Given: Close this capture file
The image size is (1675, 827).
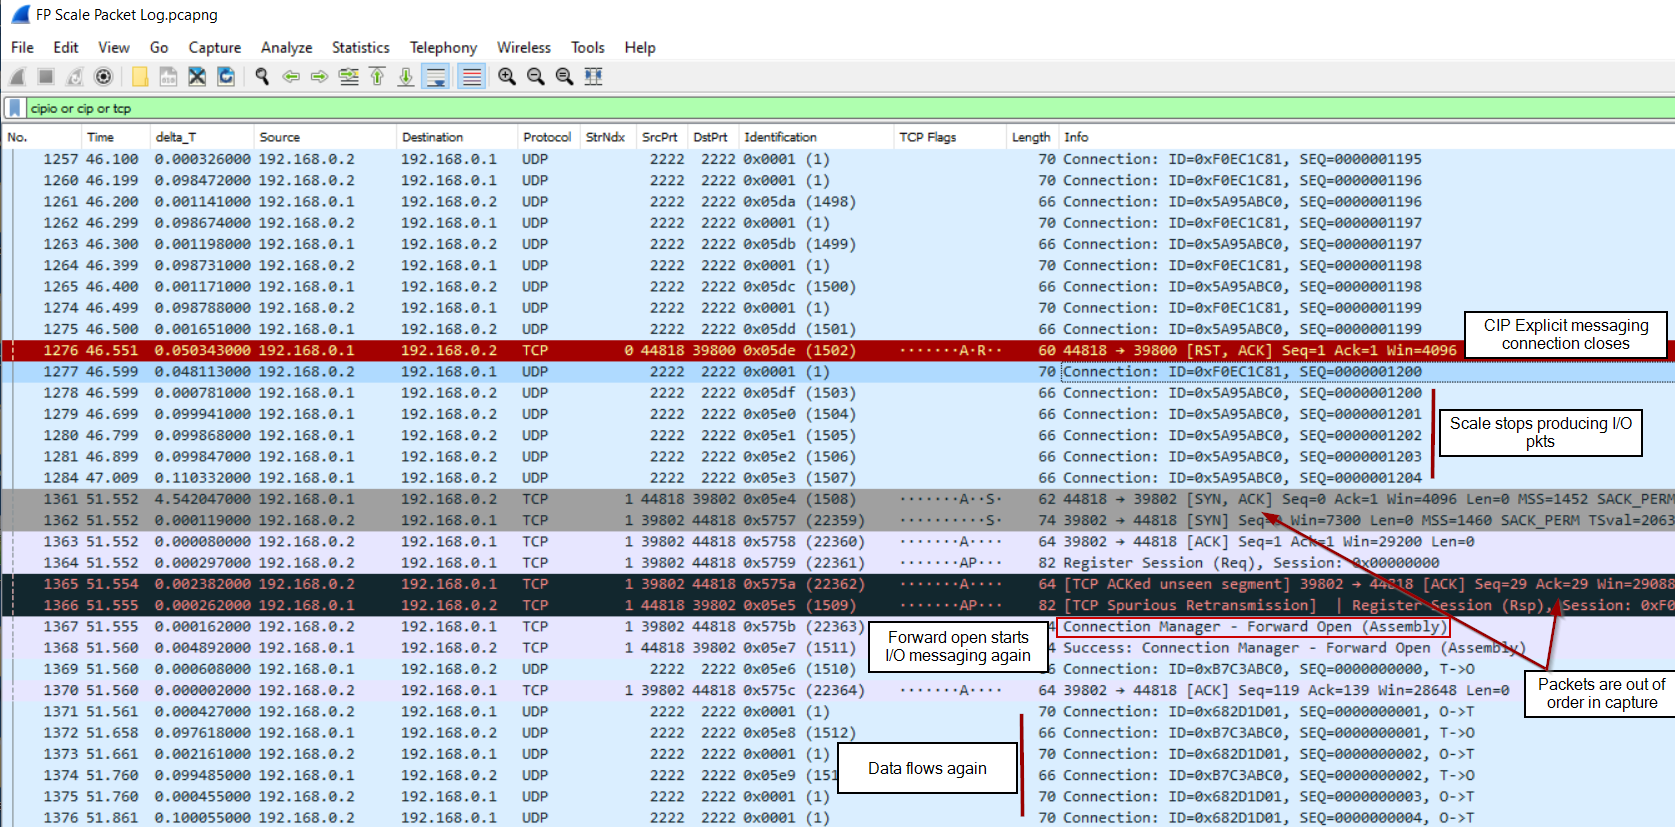Looking at the screenshot, I should pos(197,76).
